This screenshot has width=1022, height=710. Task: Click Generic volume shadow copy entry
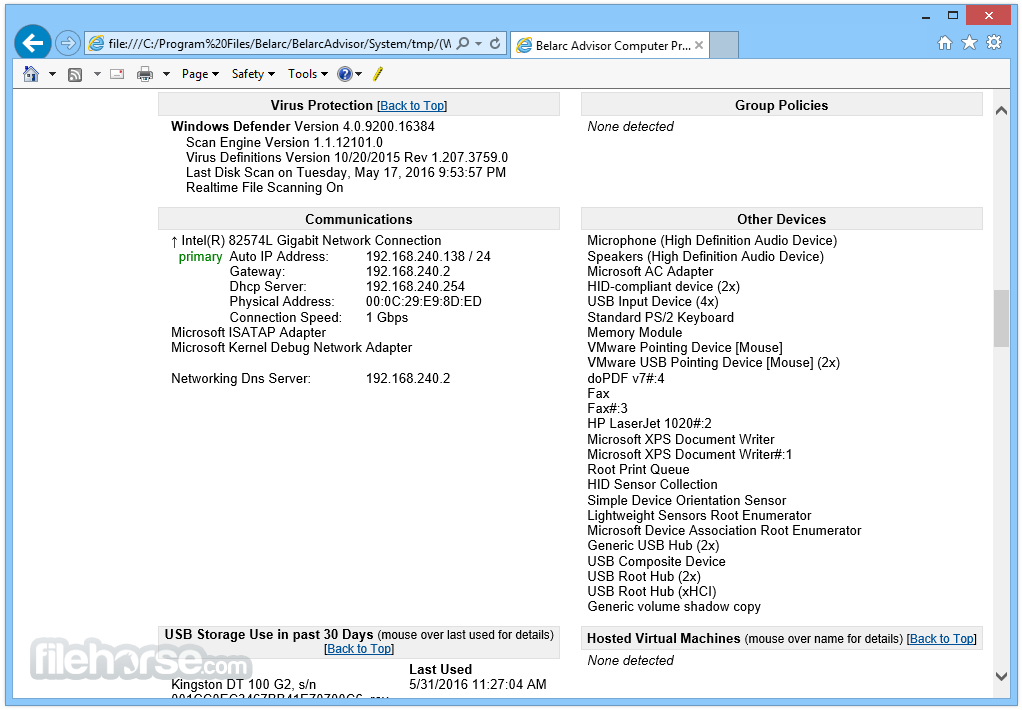pyautogui.click(x=674, y=606)
